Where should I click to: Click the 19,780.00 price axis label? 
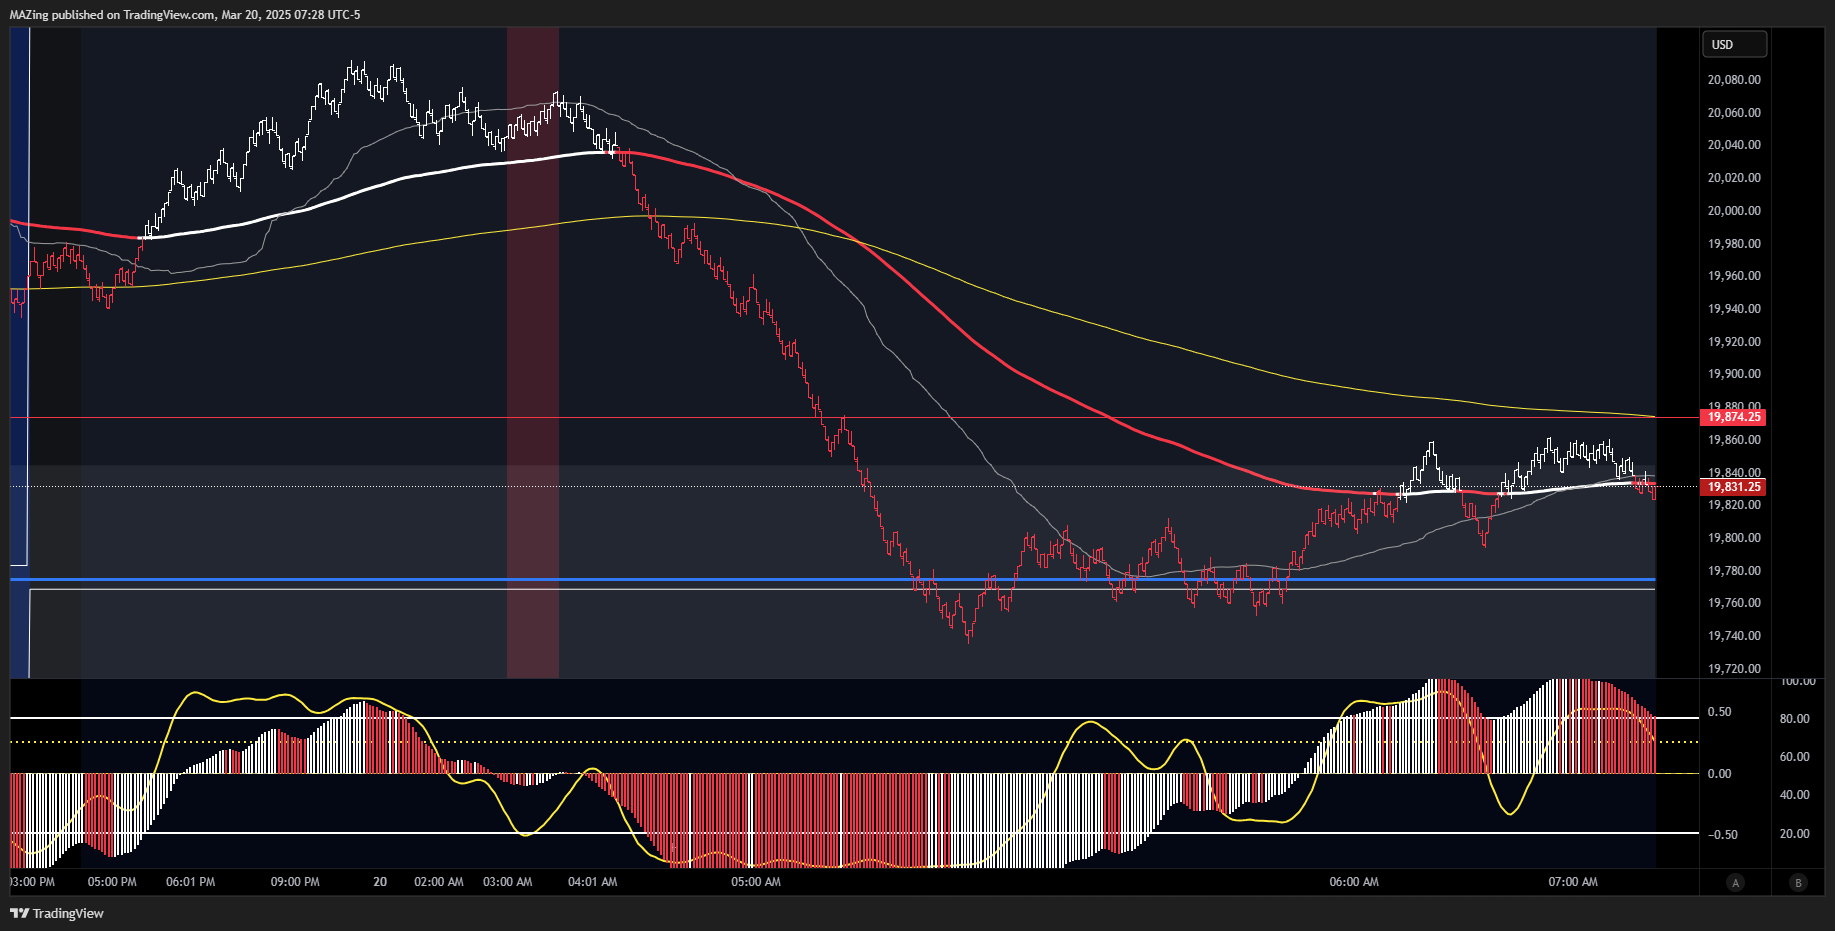pos(1734,571)
